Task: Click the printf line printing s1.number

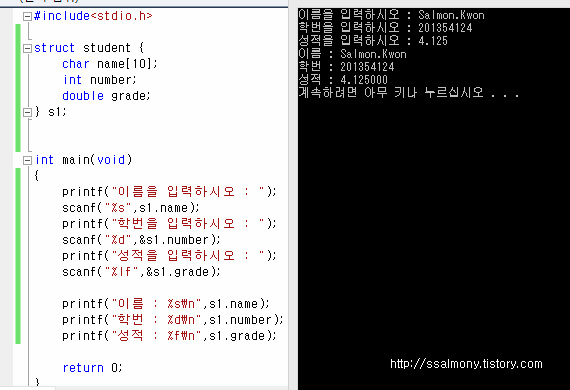Action: coord(173,320)
